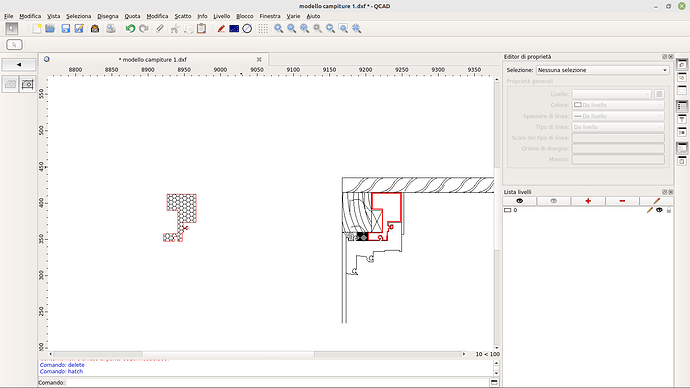Open the Quota menu

[x=132, y=16]
